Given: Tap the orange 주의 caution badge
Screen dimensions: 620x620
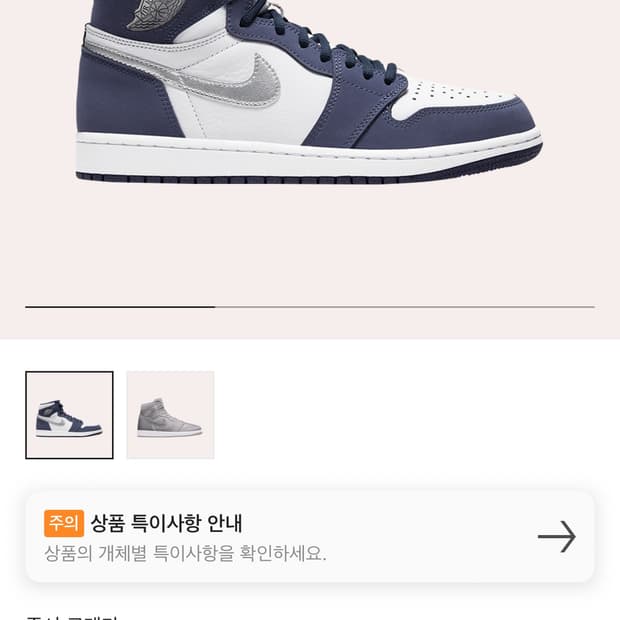Looking at the screenshot, I should coord(64,523).
